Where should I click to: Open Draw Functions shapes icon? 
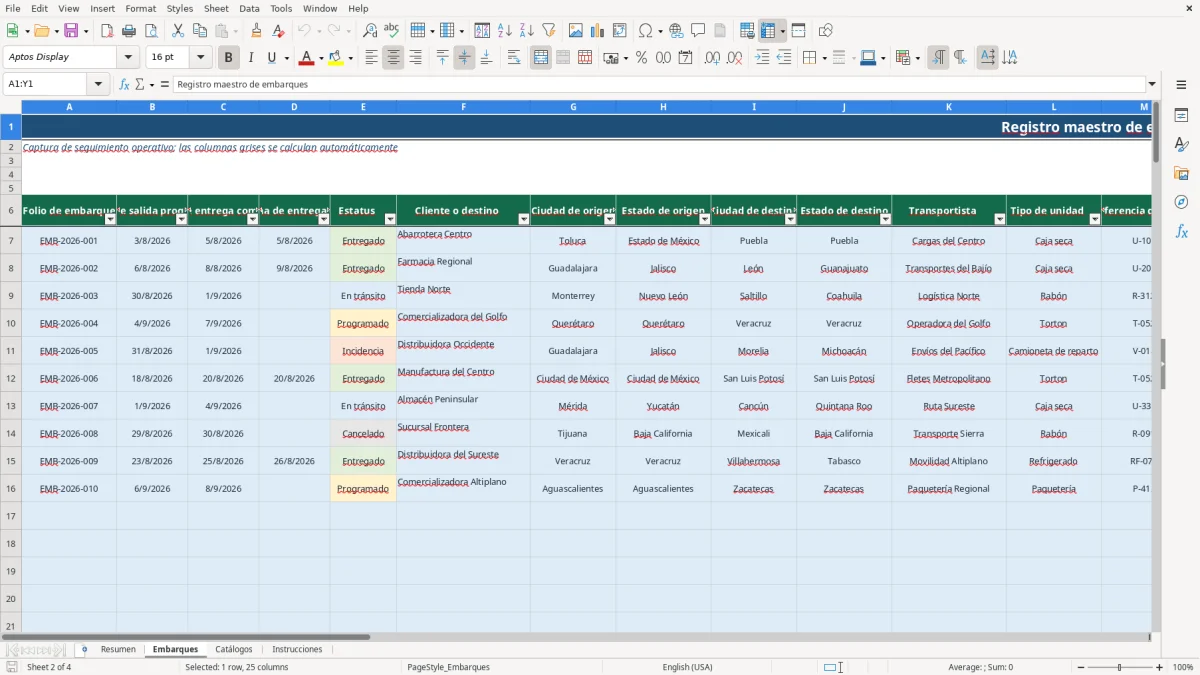tap(826, 31)
